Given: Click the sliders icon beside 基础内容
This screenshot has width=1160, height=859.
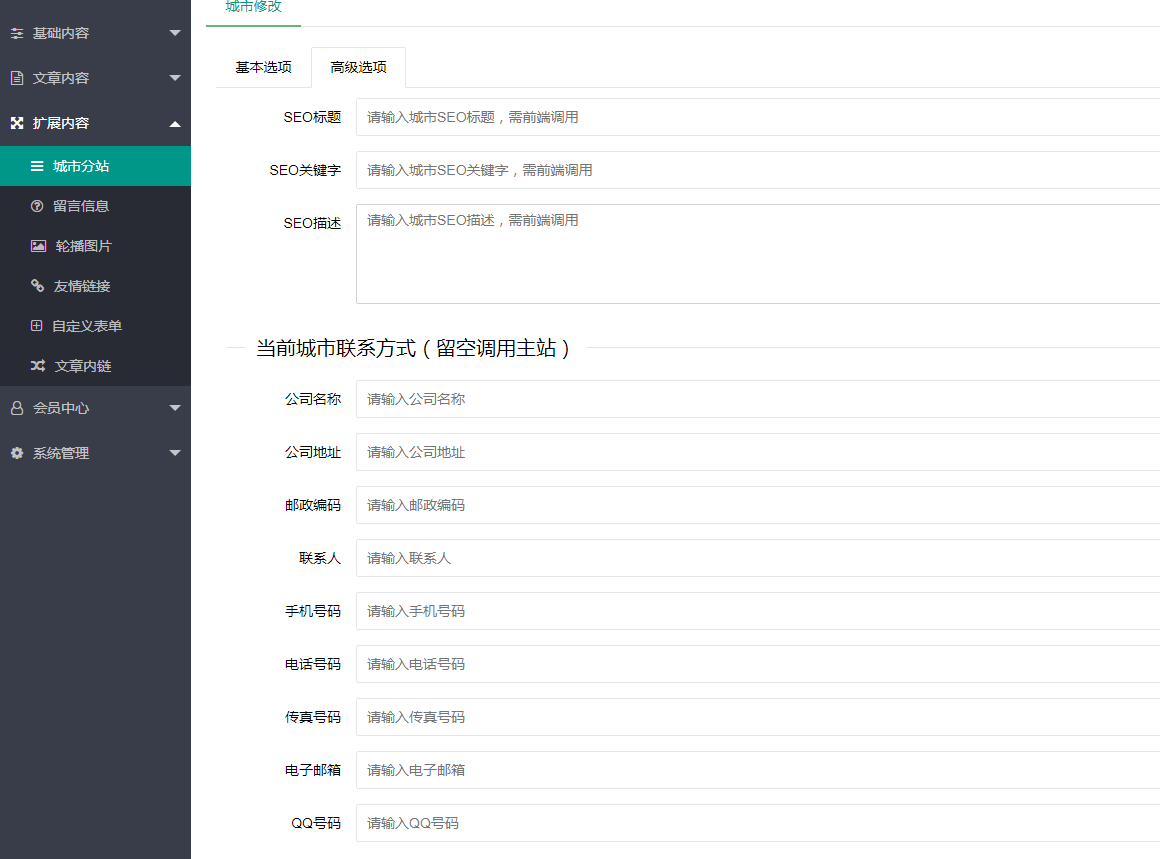Looking at the screenshot, I should (x=16, y=32).
